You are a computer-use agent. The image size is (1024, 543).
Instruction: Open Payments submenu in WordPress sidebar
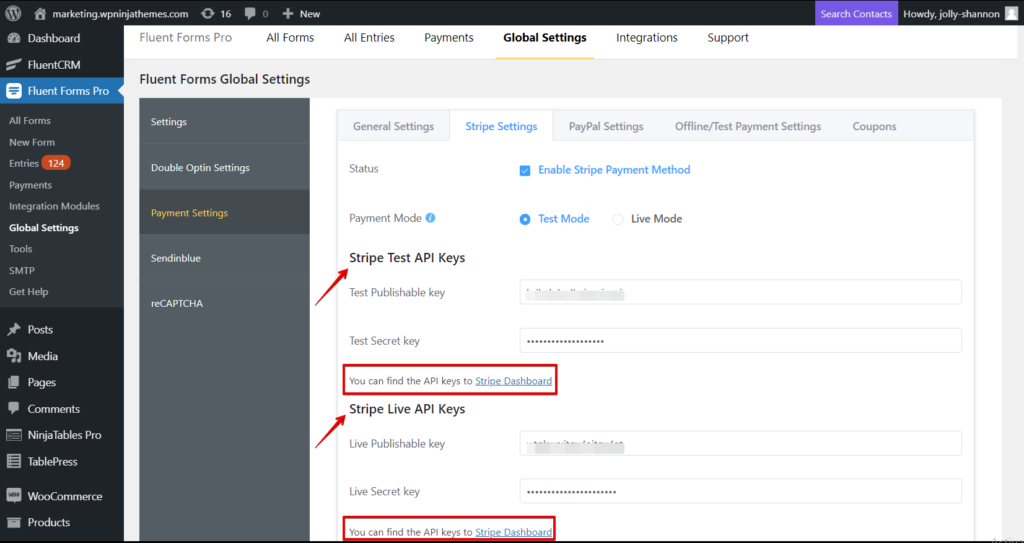31,185
